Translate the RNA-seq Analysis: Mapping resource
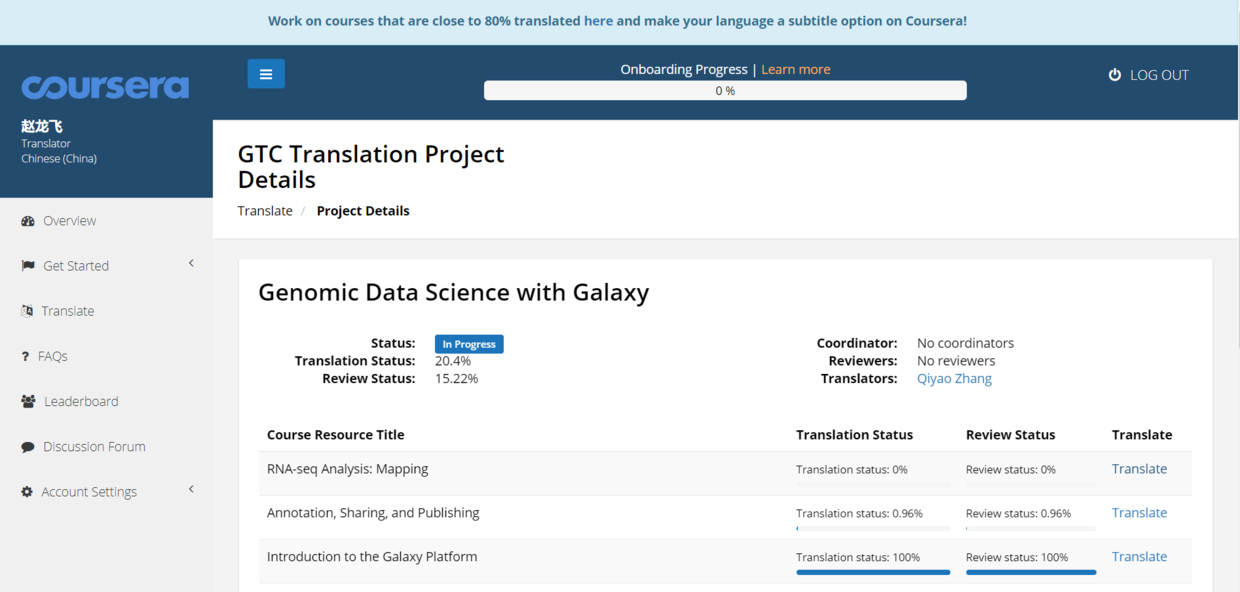 point(1139,469)
